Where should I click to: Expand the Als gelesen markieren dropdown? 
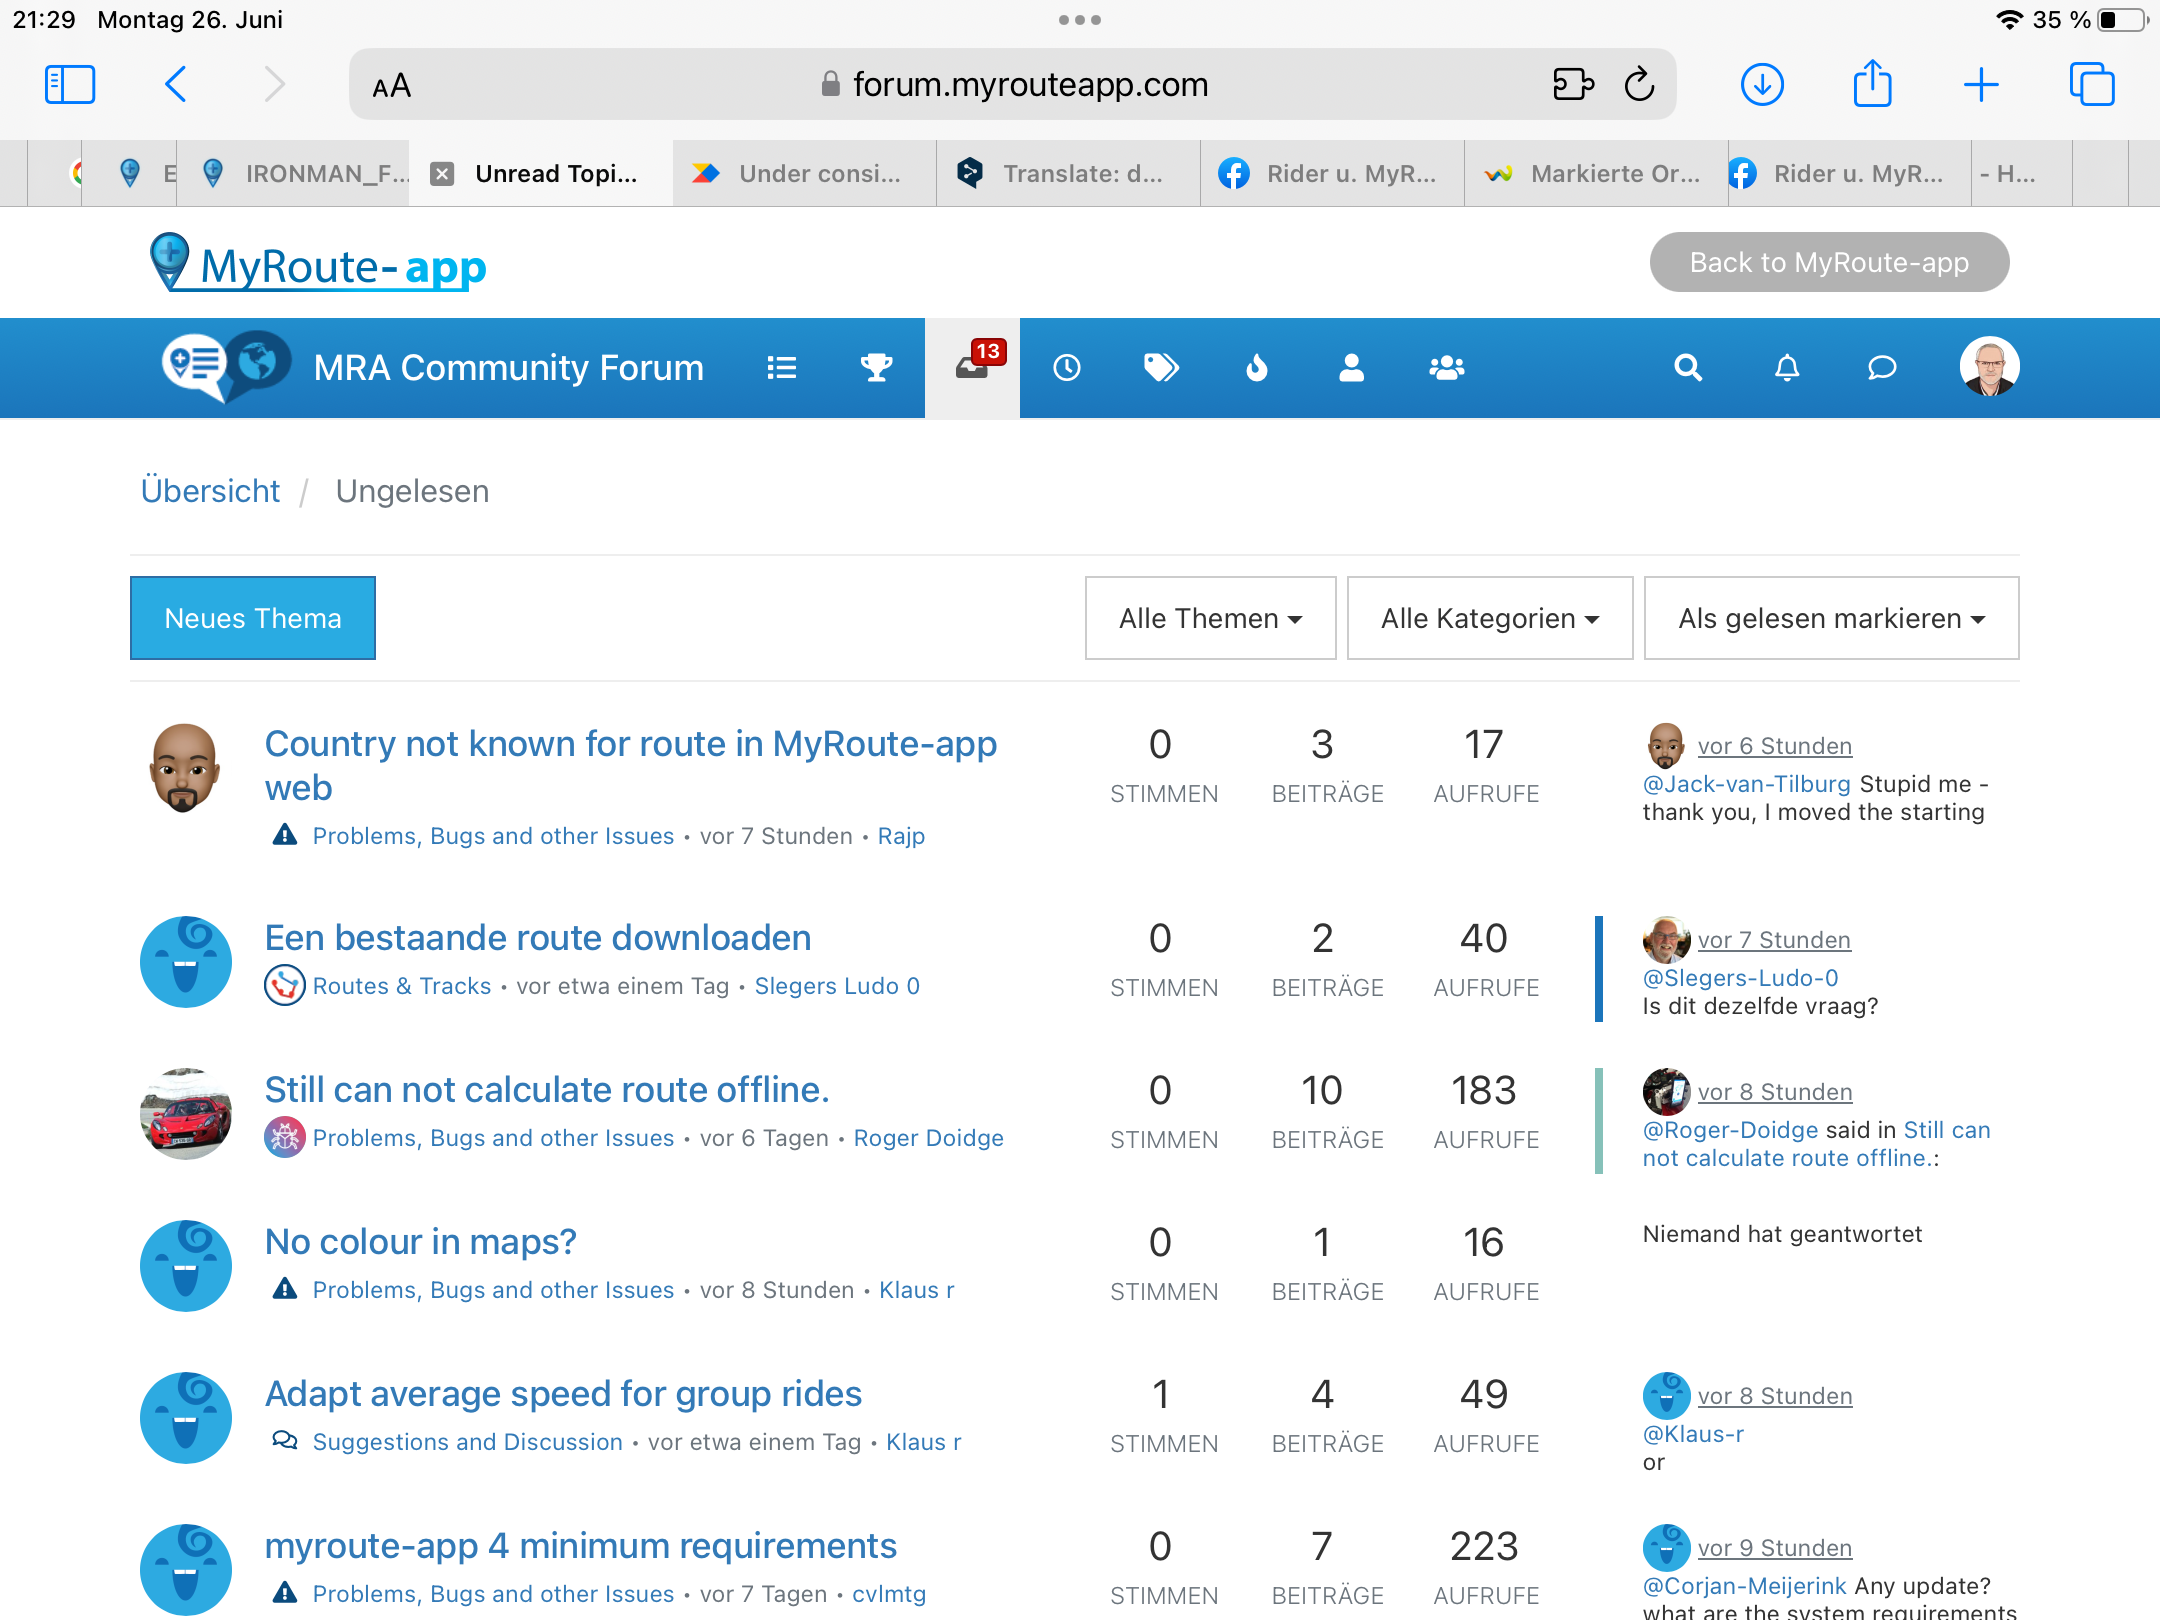pos(1831,618)
